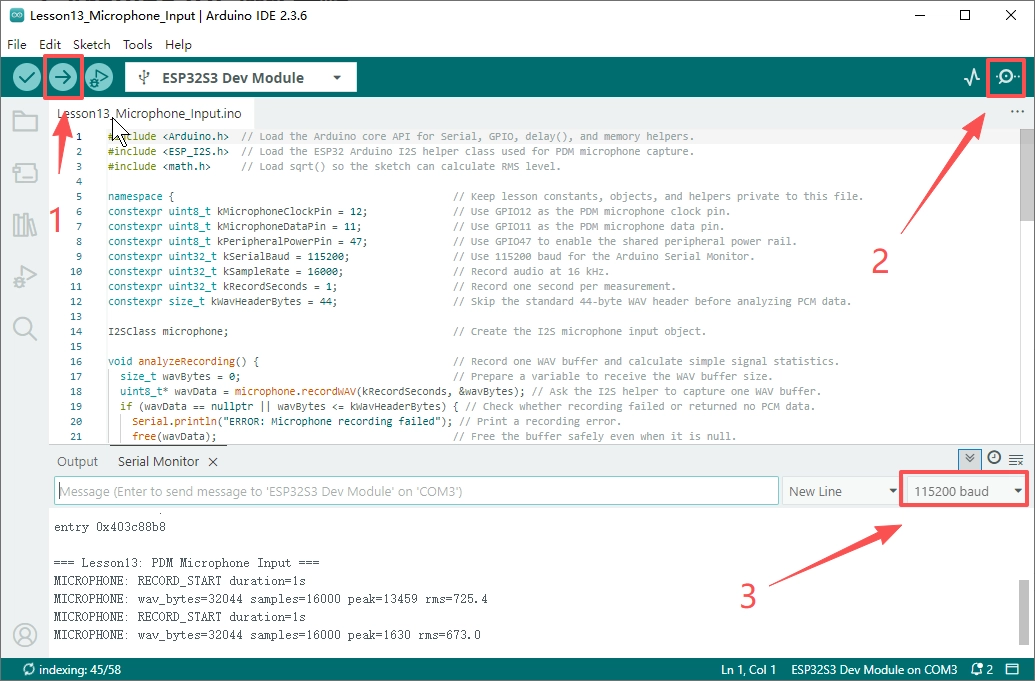Open the File menu
1035x681 pixels.
tap(17, 44)
